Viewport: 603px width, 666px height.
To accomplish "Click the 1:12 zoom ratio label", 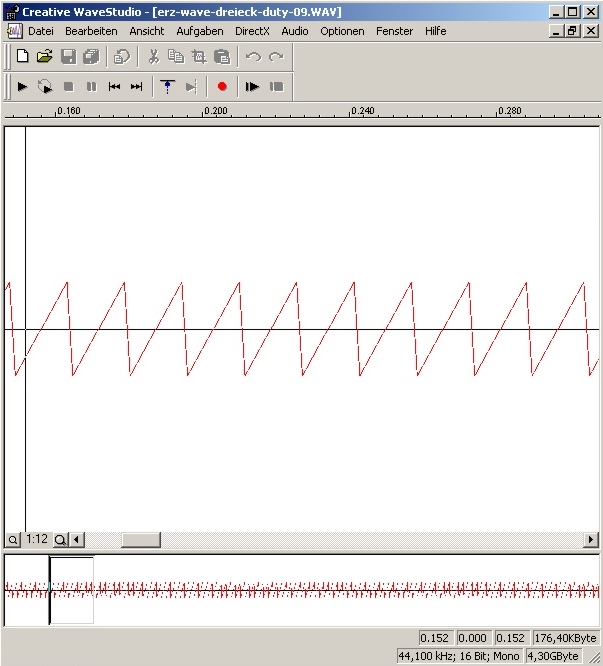I will (37, 539).
